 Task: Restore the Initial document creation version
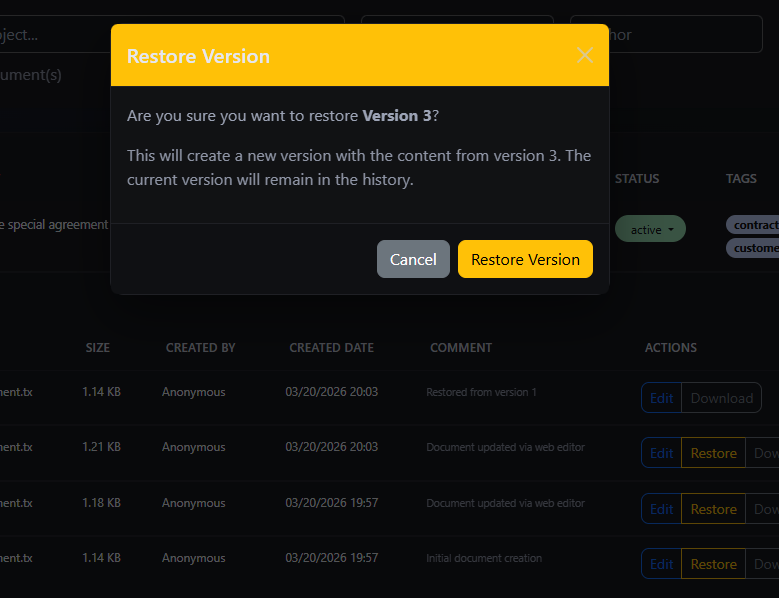click(713, 564)
